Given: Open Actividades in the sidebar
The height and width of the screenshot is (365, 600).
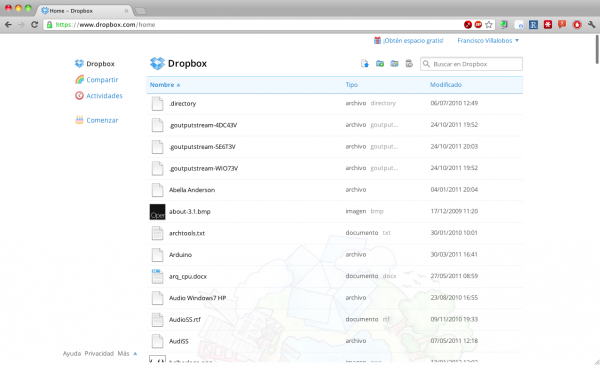Looking at the screenshot, I should click(x=99, y=96).
